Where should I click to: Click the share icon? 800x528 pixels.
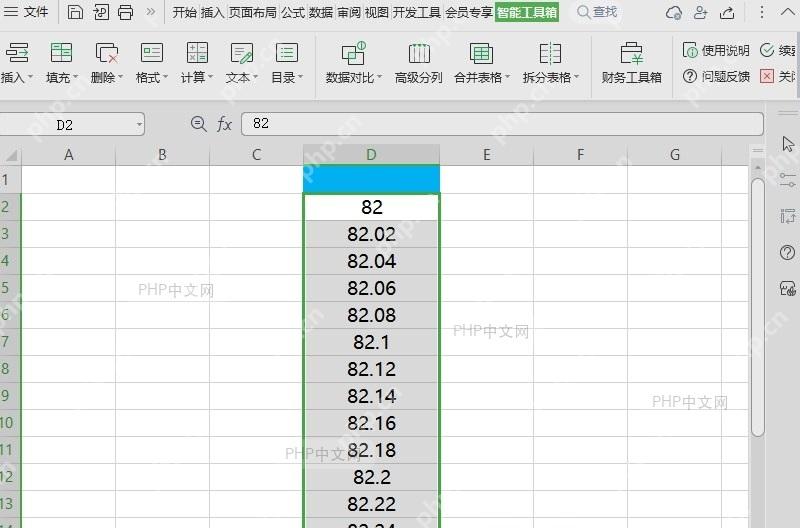coord(727,12)
